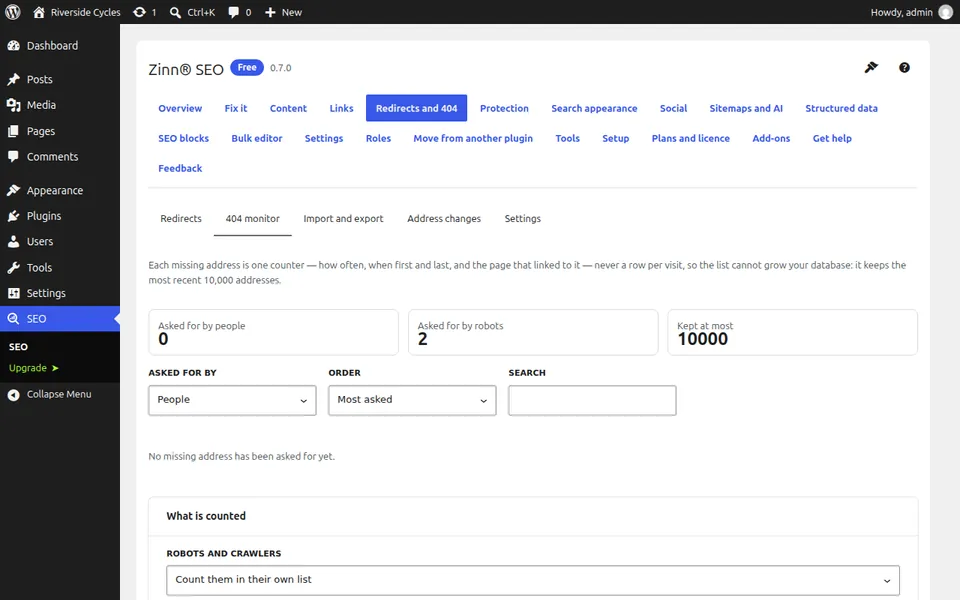Go to Posts in the sidebar
The width and height of the screenshot is (960, 600).
[x=60, y=79]
